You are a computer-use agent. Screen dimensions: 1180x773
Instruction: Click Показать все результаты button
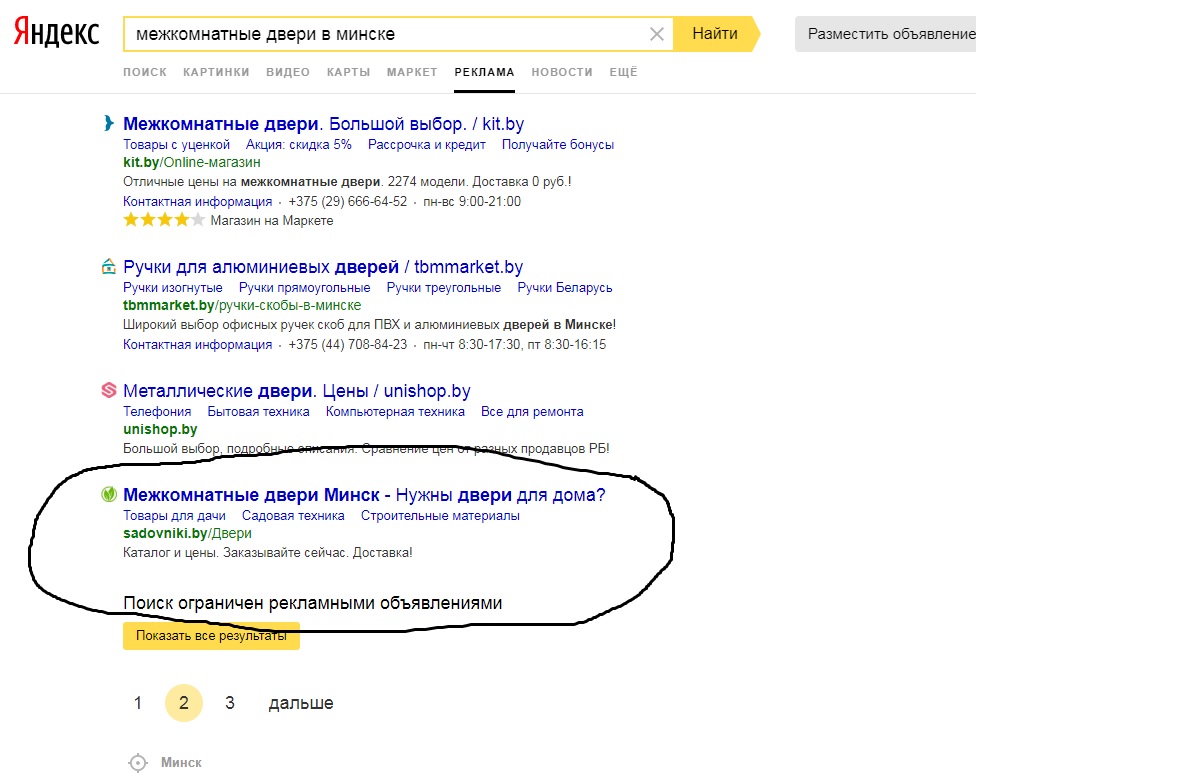[x=211, y=635]
